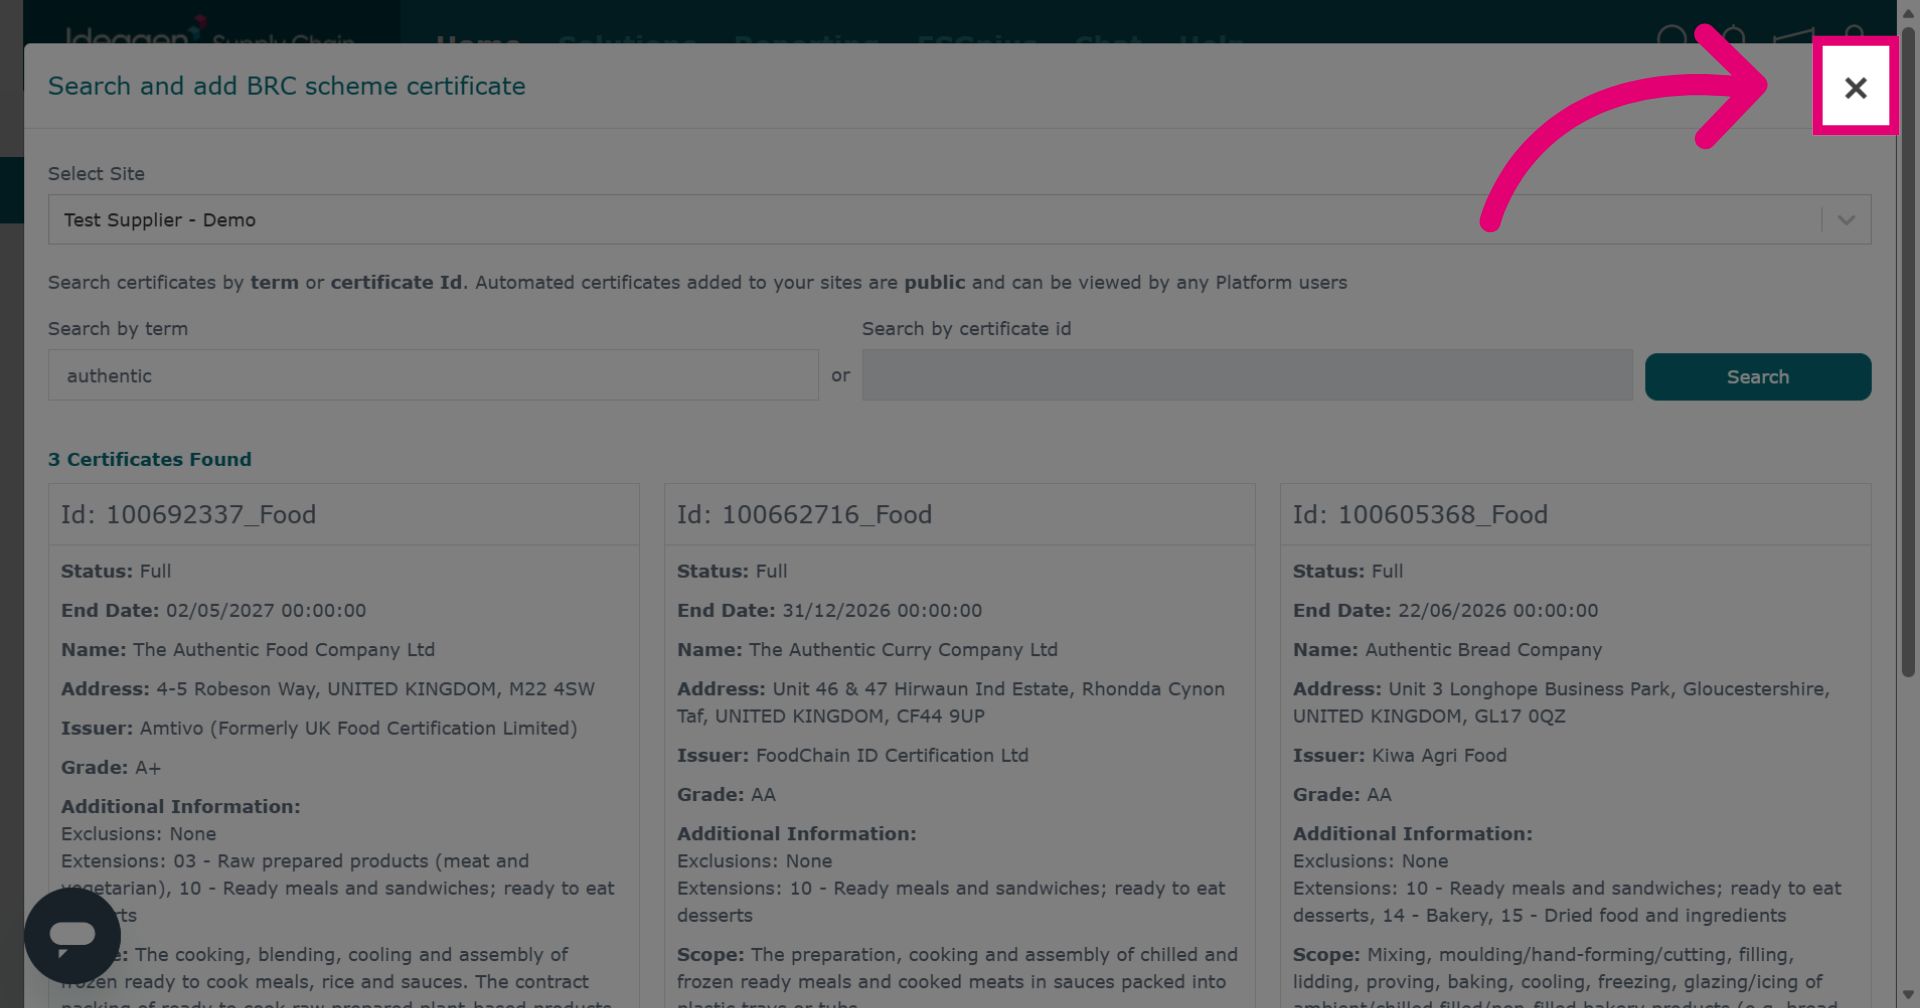The width and height of the screenshot is (1920, 1008).
Task: Click name Authentic Bread Company
Action: (1447, 650)
